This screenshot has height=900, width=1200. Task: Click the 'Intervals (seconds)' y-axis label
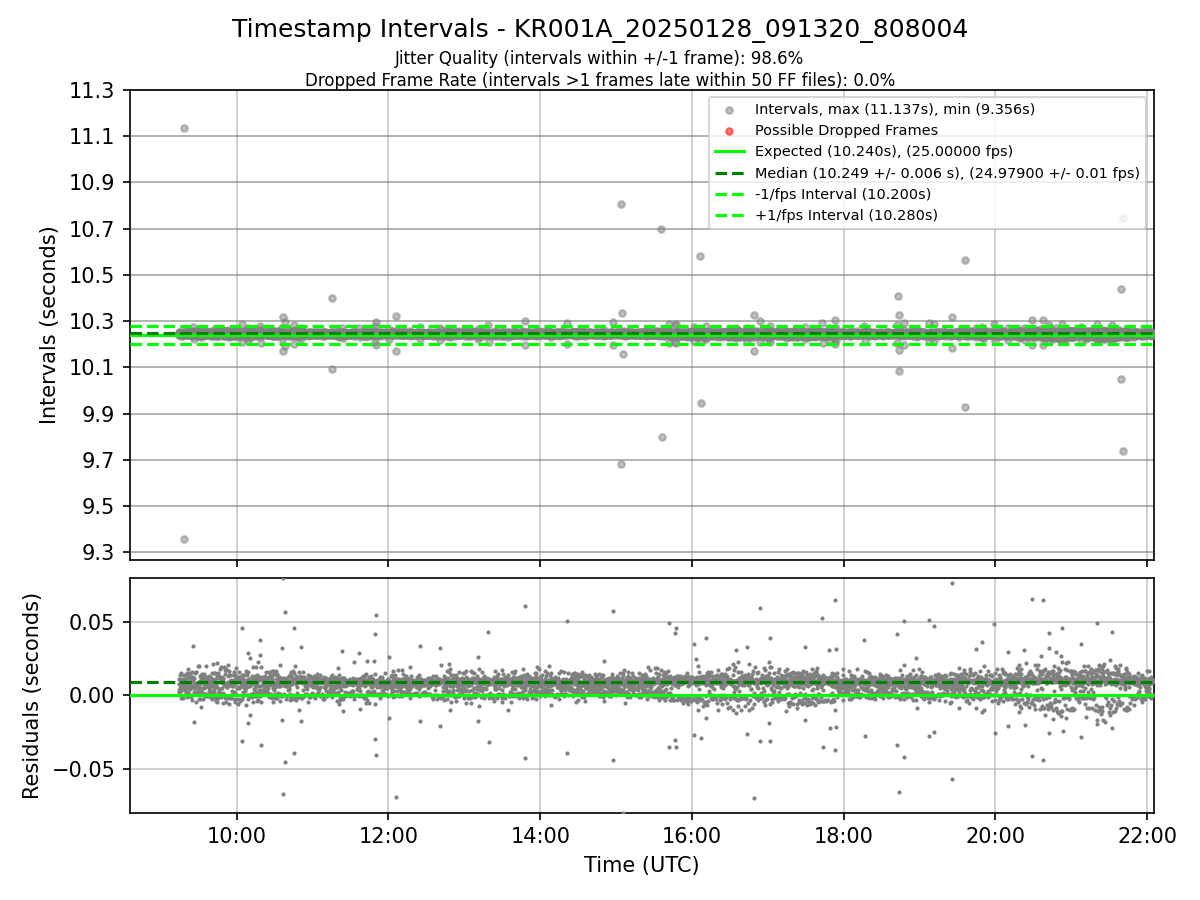[49, 325]
